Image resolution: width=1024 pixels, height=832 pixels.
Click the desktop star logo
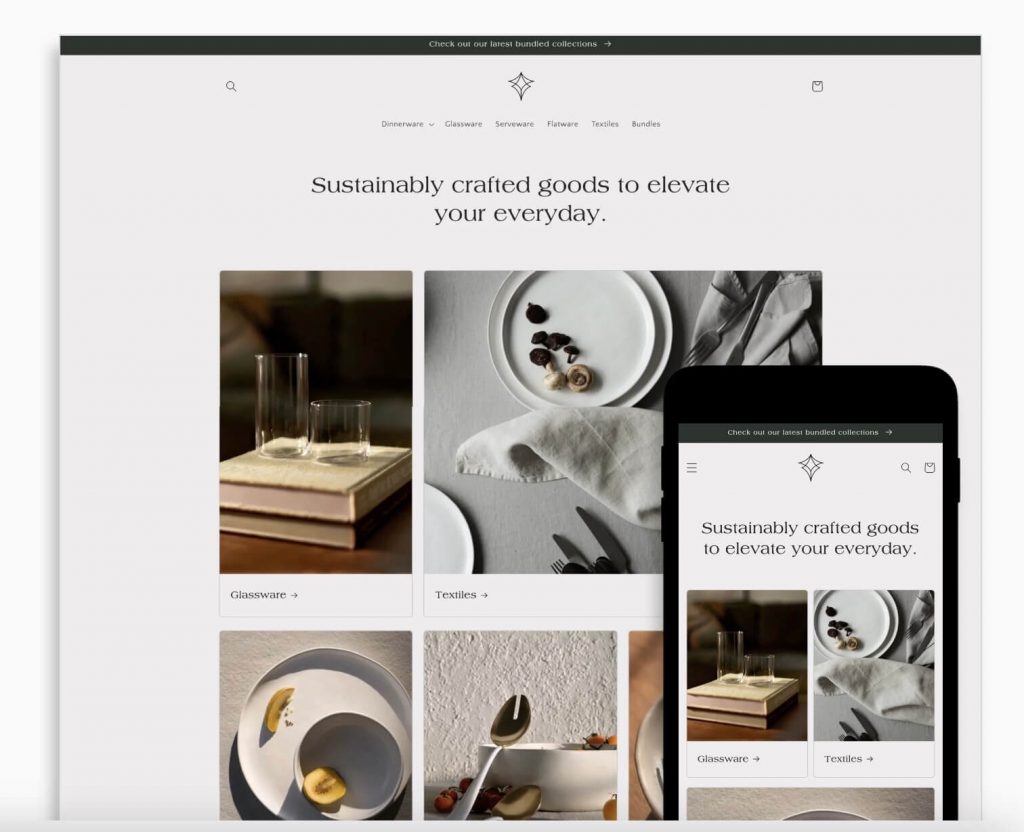(x=521, y=86)
